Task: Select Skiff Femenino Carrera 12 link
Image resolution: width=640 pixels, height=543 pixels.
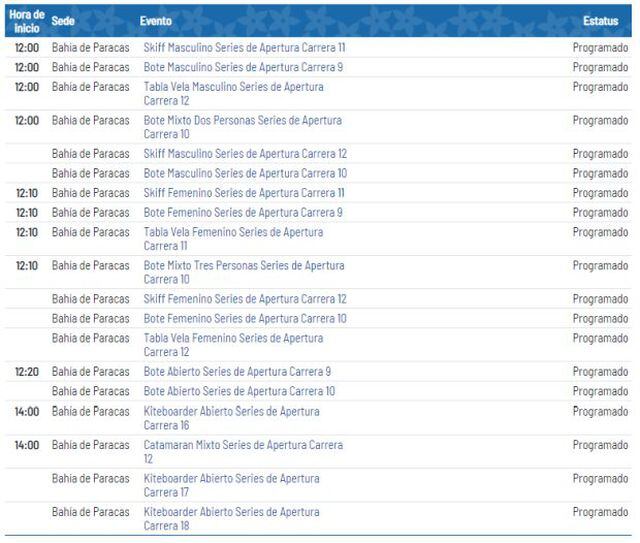Action: [245, 299]
